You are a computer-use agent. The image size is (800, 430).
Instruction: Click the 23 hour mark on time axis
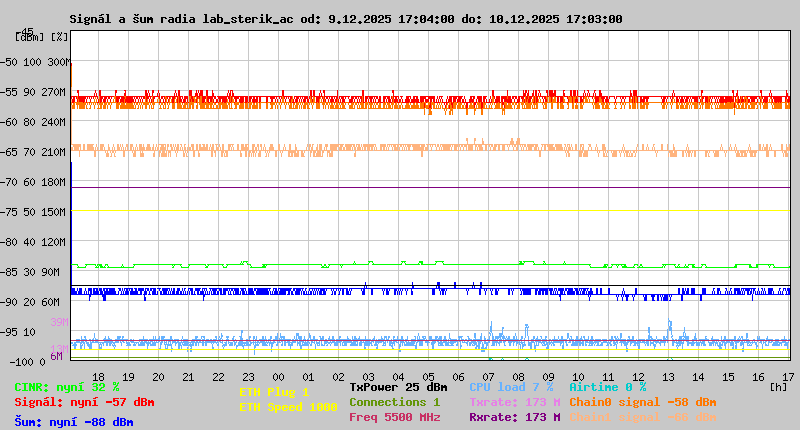[218, 377]
